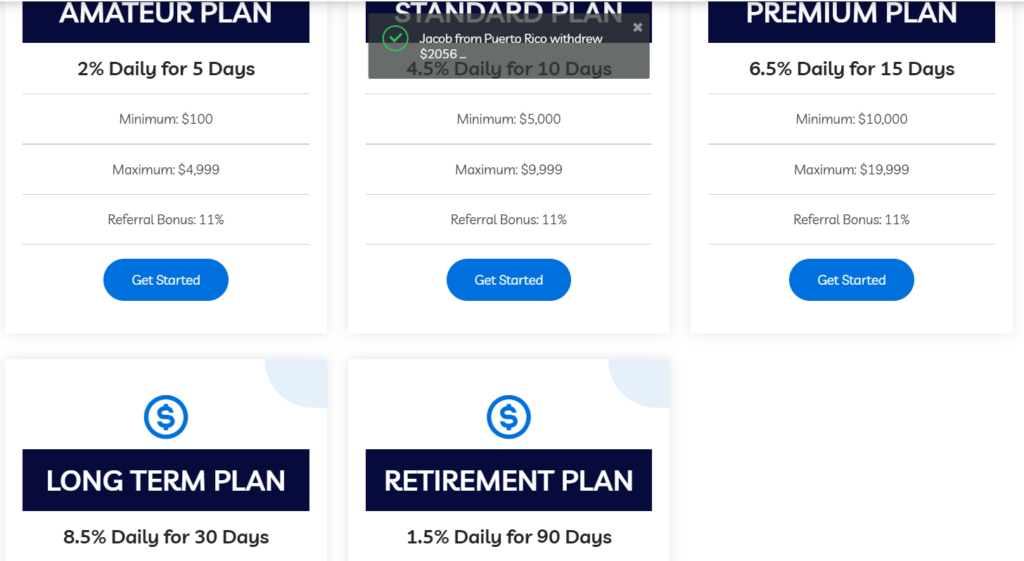
Task: Click the Retirement Plan dollar icon
Action: pyautogui.click(x=508, y=416)
